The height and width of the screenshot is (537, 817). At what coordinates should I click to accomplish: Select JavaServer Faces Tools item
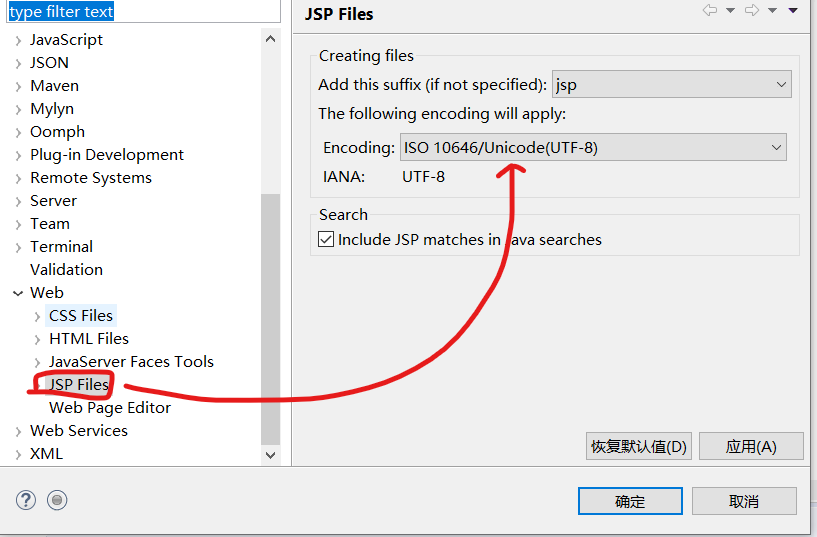pos(131,361)
